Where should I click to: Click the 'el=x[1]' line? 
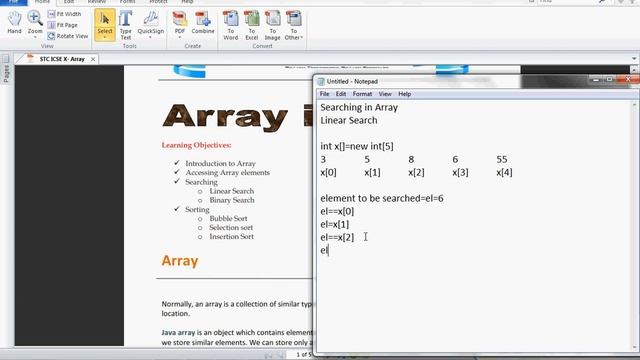click(334, 224)
